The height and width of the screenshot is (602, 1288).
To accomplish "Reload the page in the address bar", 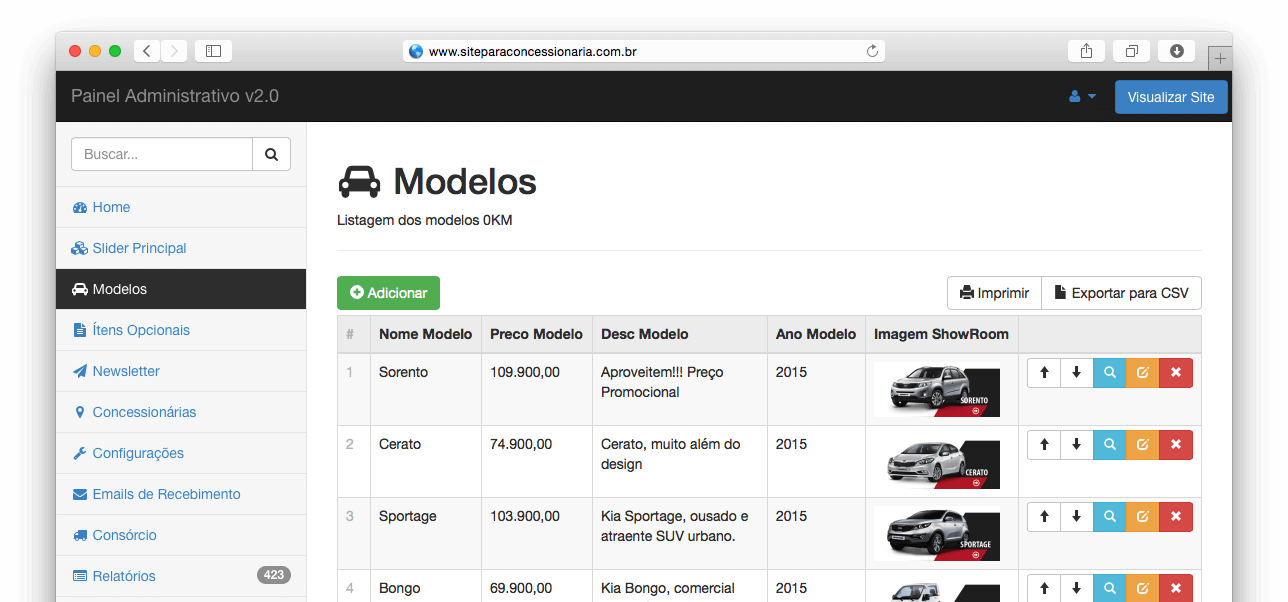I will click(x=872, y=51).
